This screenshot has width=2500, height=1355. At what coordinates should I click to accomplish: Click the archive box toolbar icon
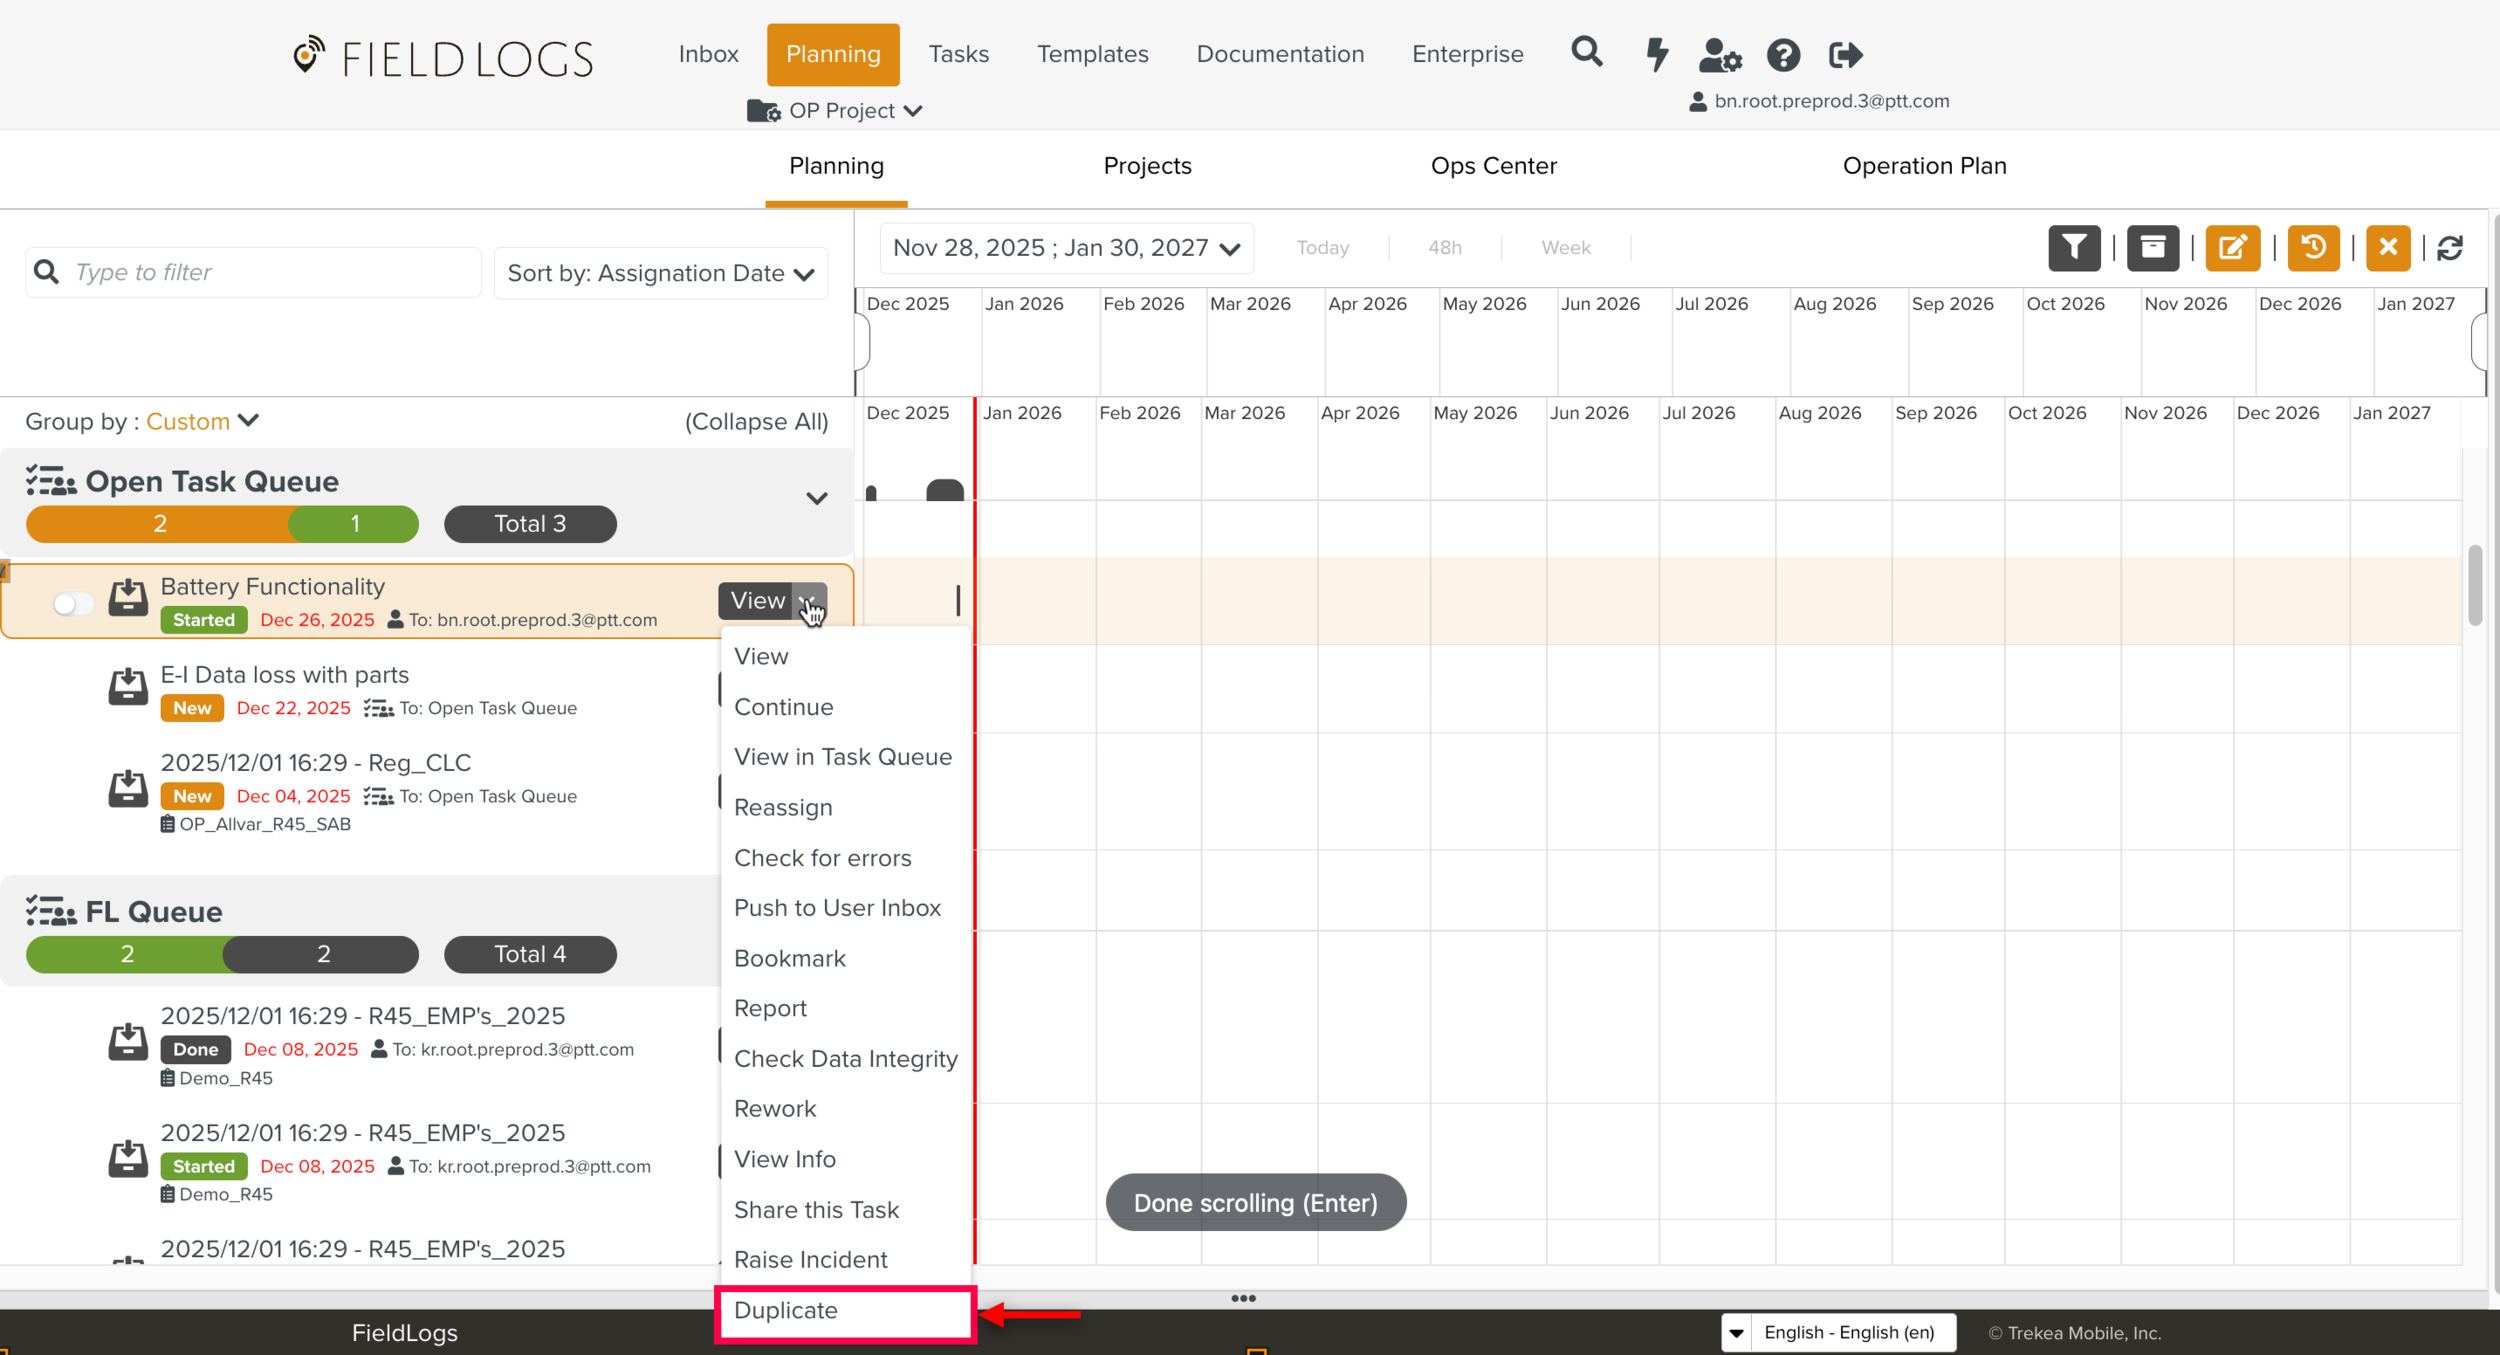[x=2152, y=247]
